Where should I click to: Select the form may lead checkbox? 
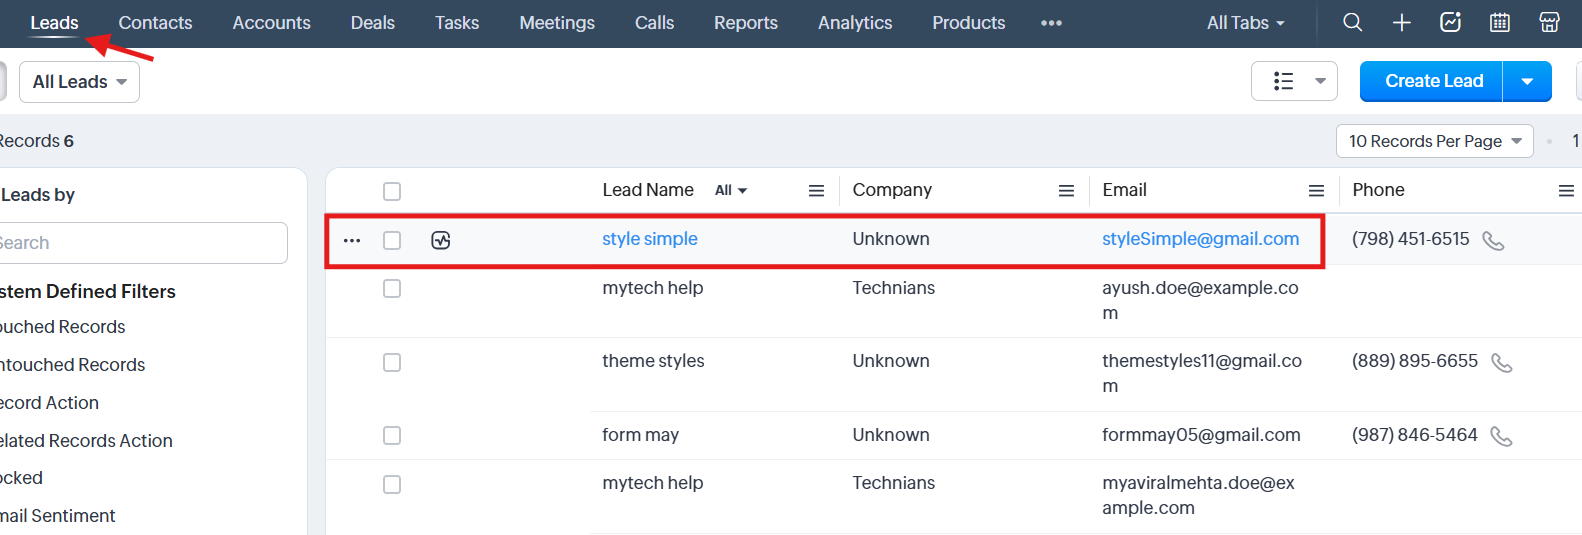point(392,435)
